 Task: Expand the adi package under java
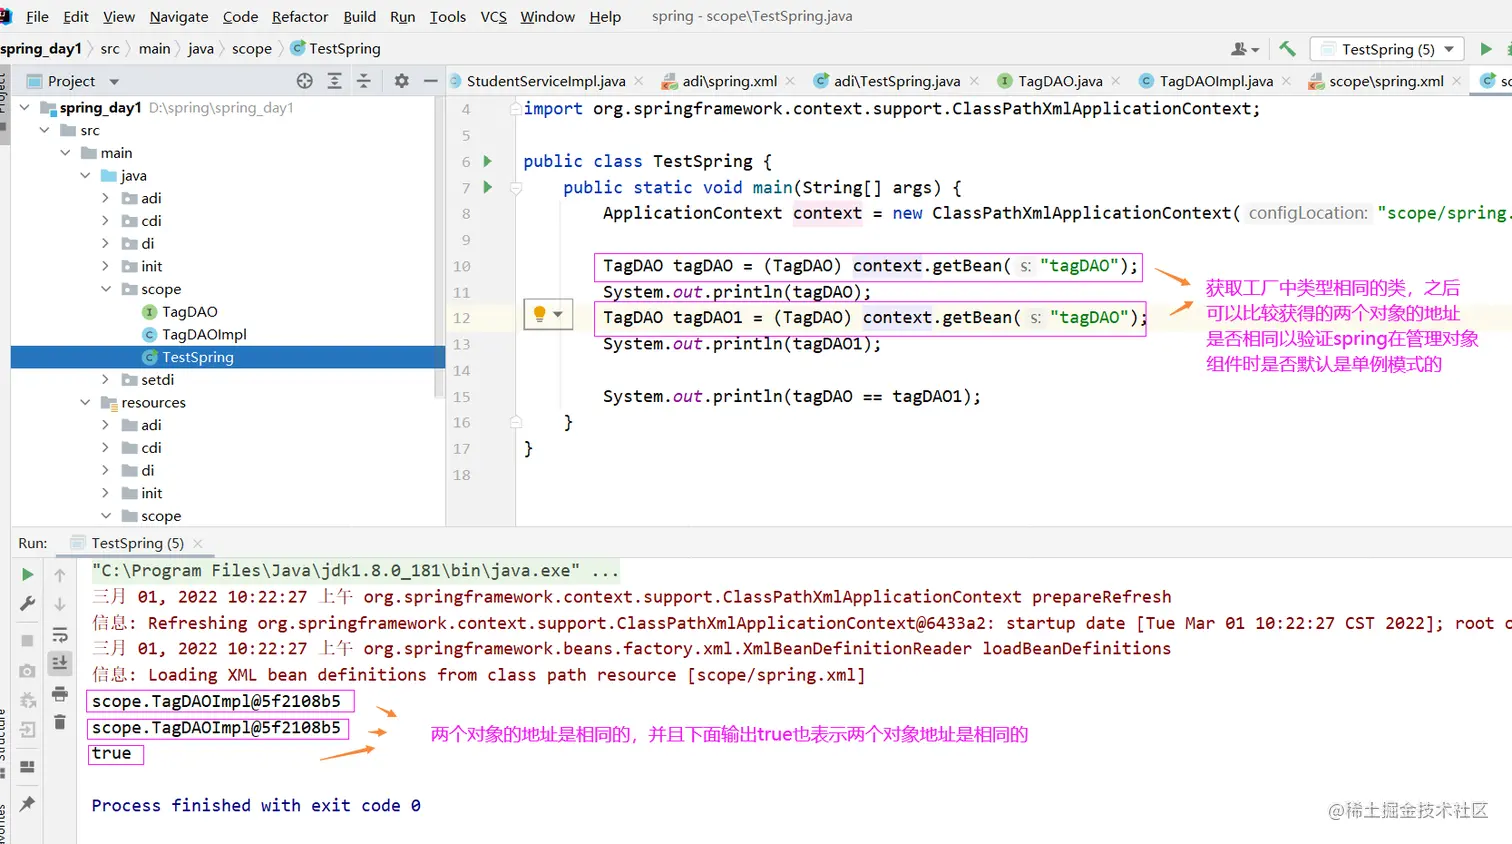(x=106, y=198)
